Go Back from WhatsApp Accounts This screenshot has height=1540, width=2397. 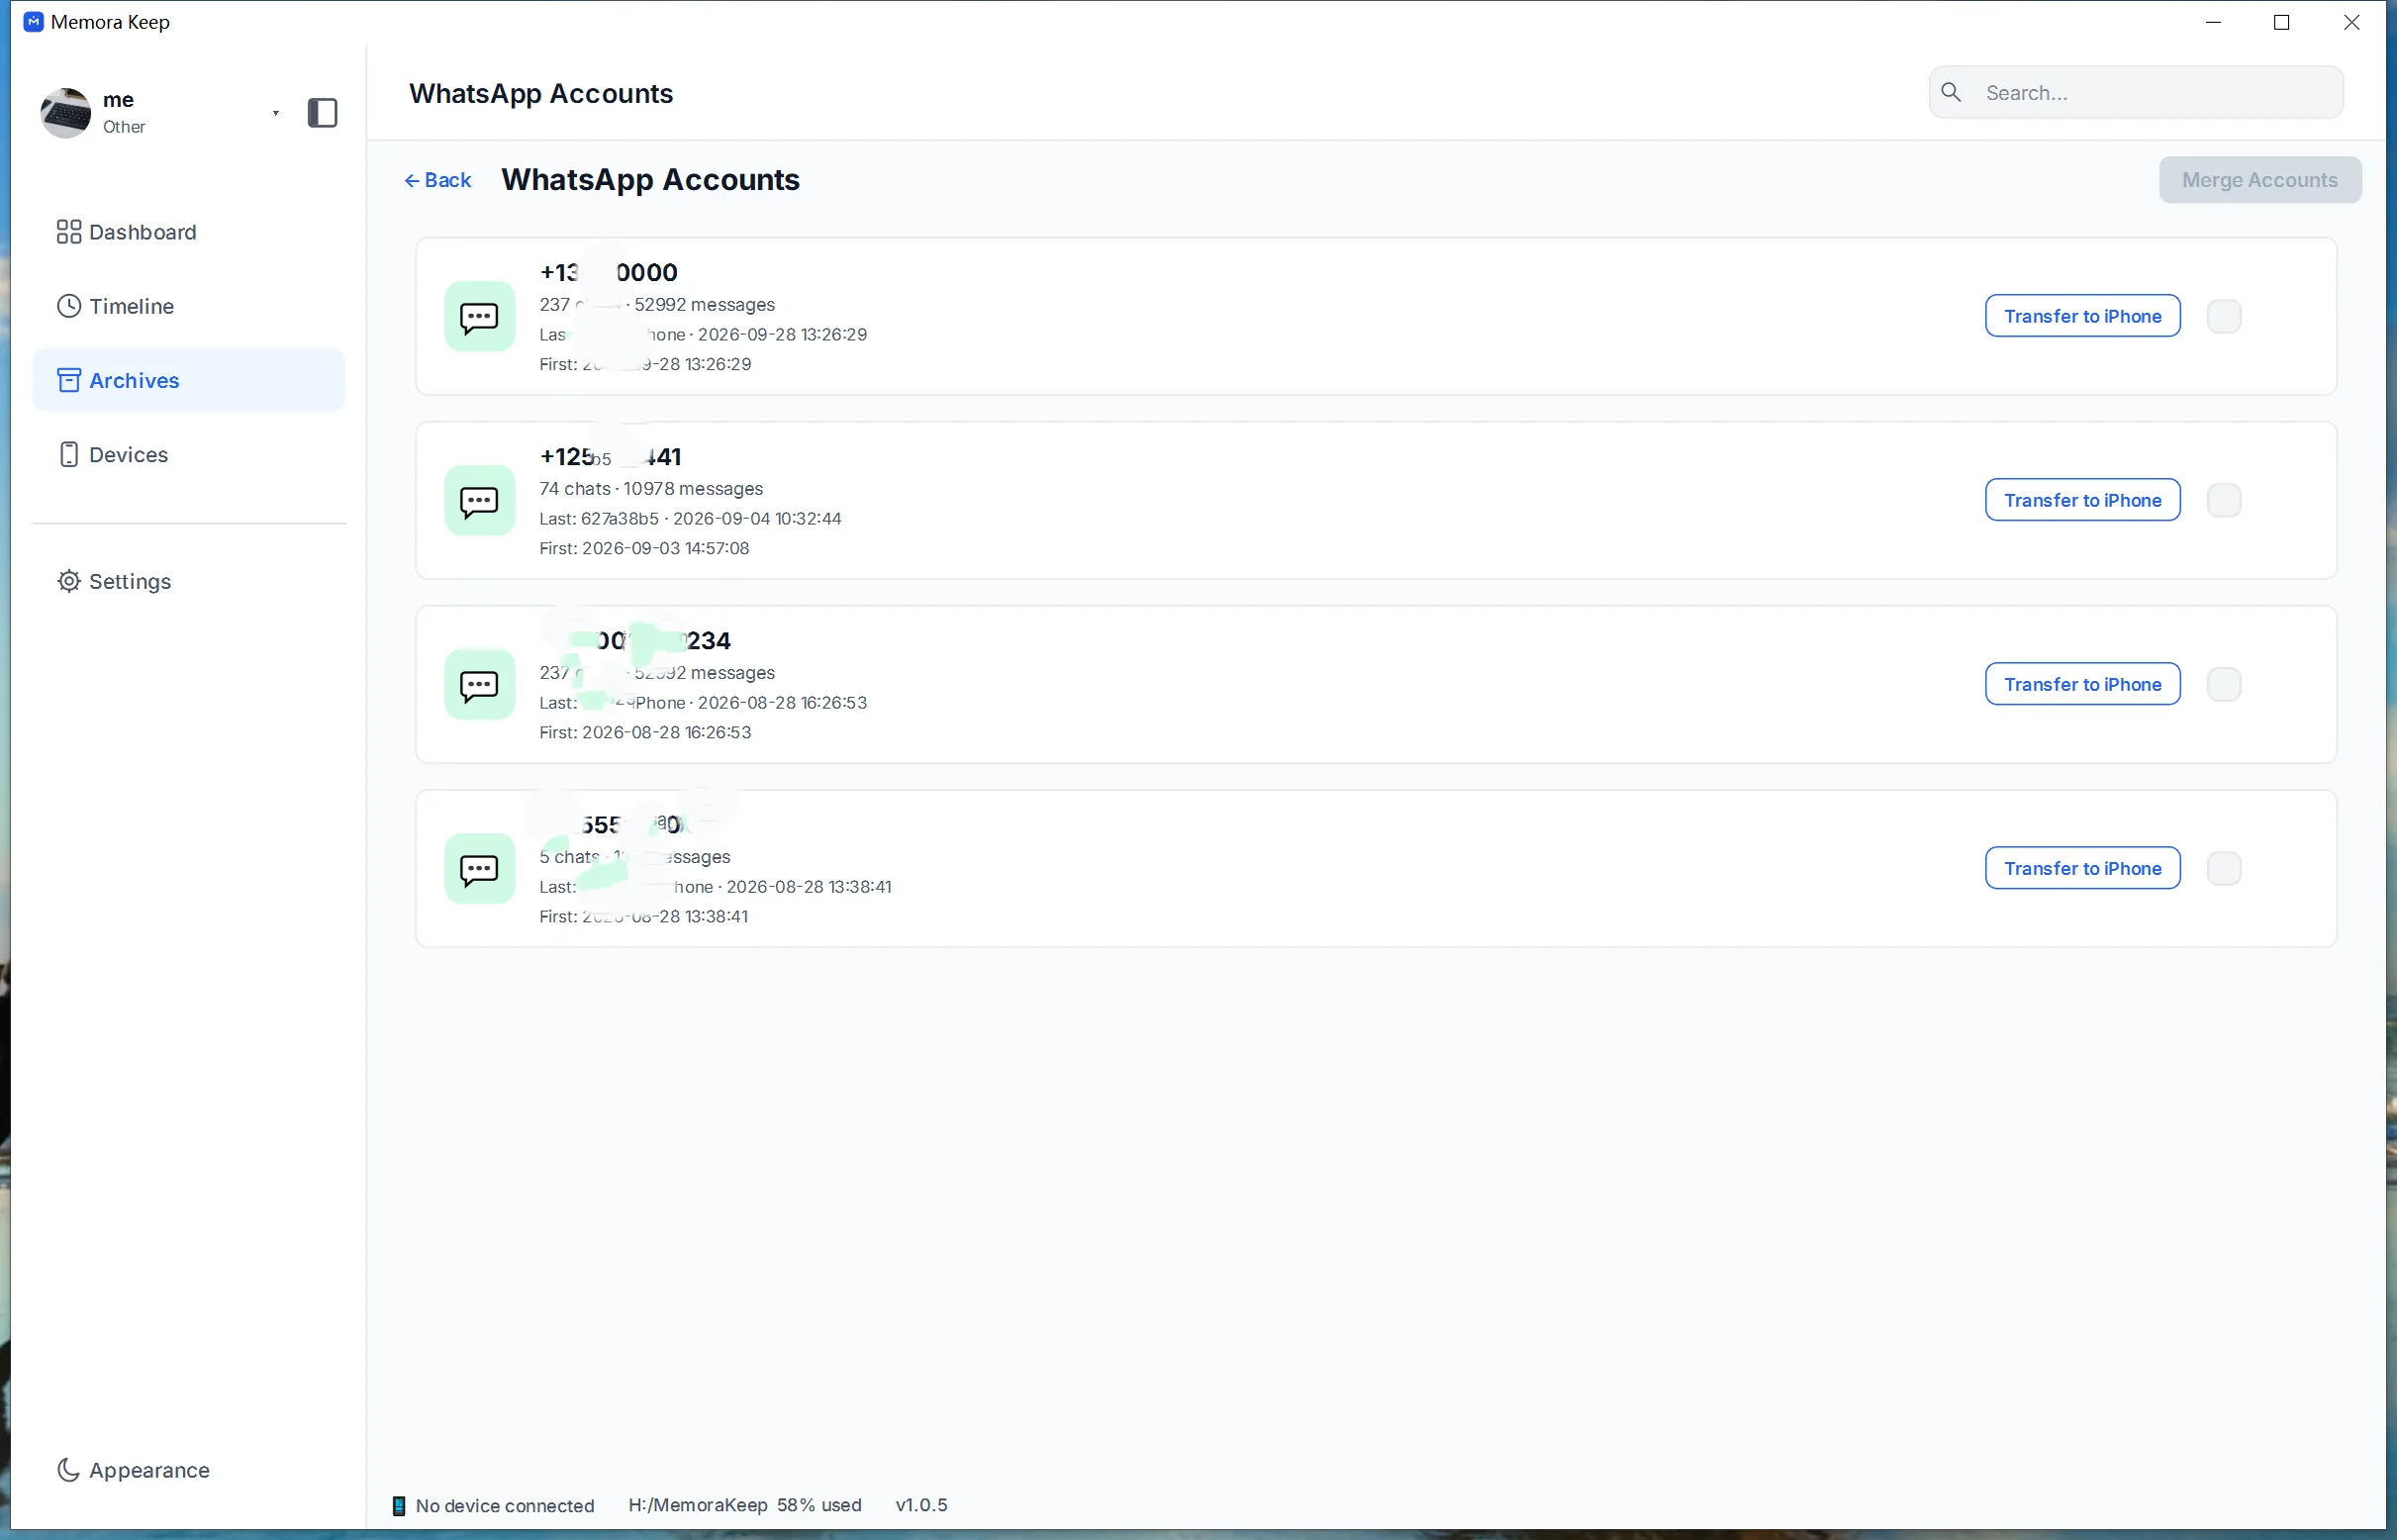[x=437, y=180]
